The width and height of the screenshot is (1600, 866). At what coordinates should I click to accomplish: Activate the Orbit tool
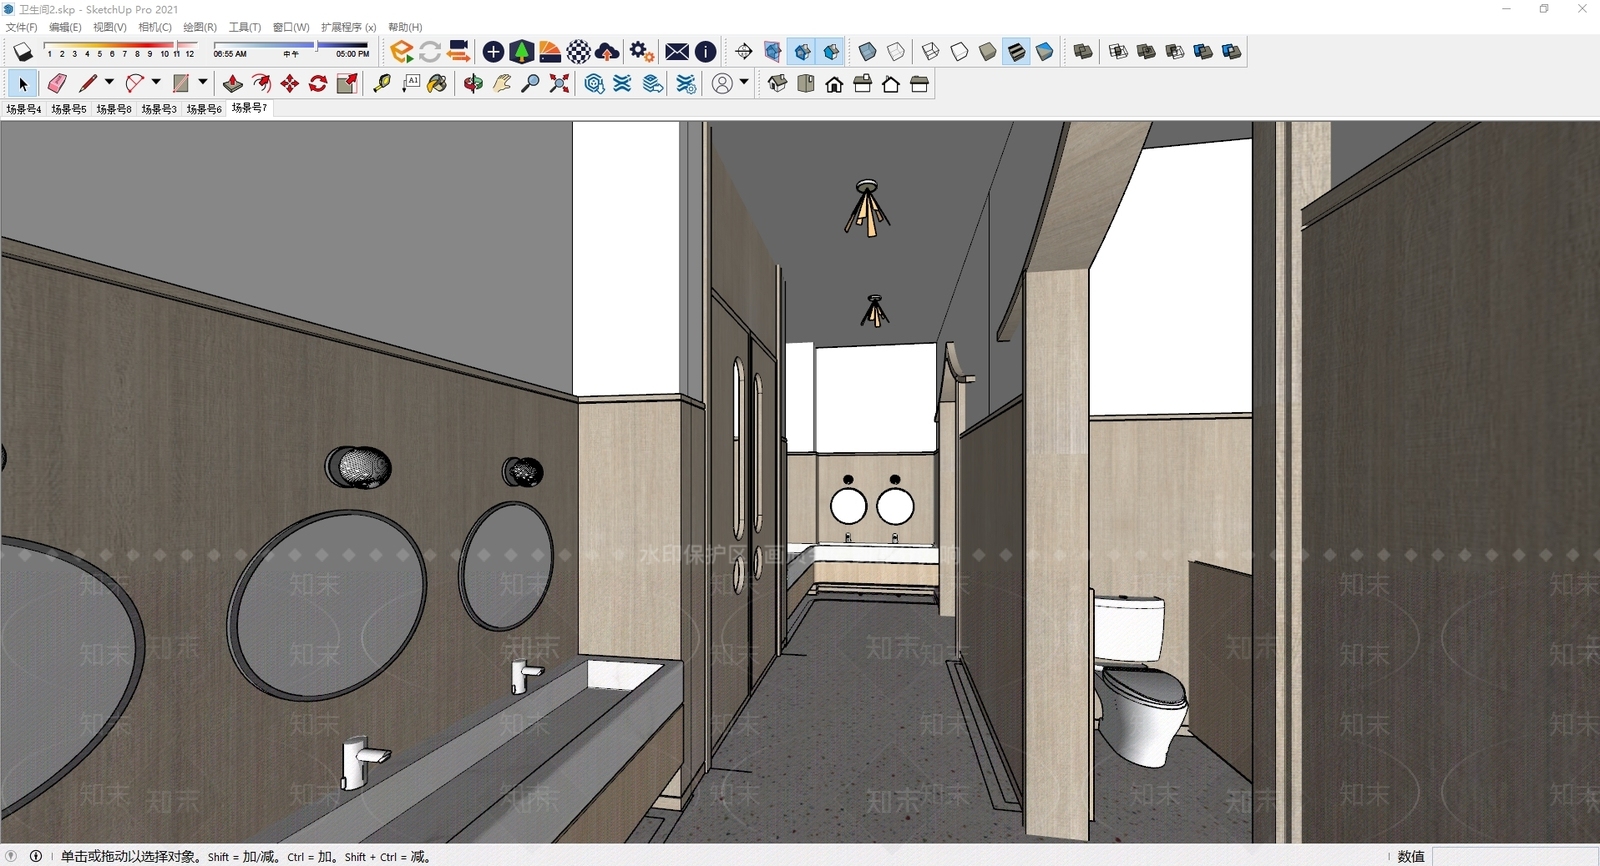coord(473,84)
